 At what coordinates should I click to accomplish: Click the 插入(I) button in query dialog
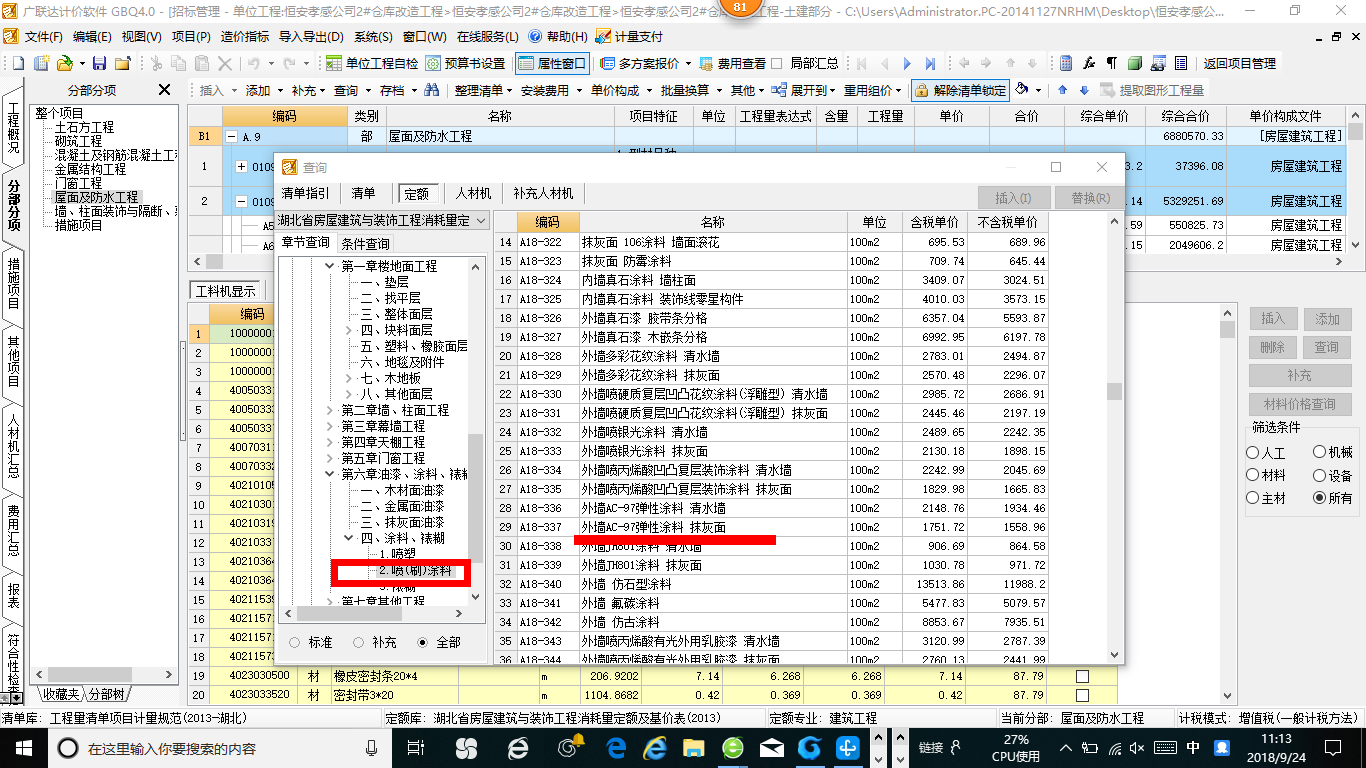[x=1014, y=198]
